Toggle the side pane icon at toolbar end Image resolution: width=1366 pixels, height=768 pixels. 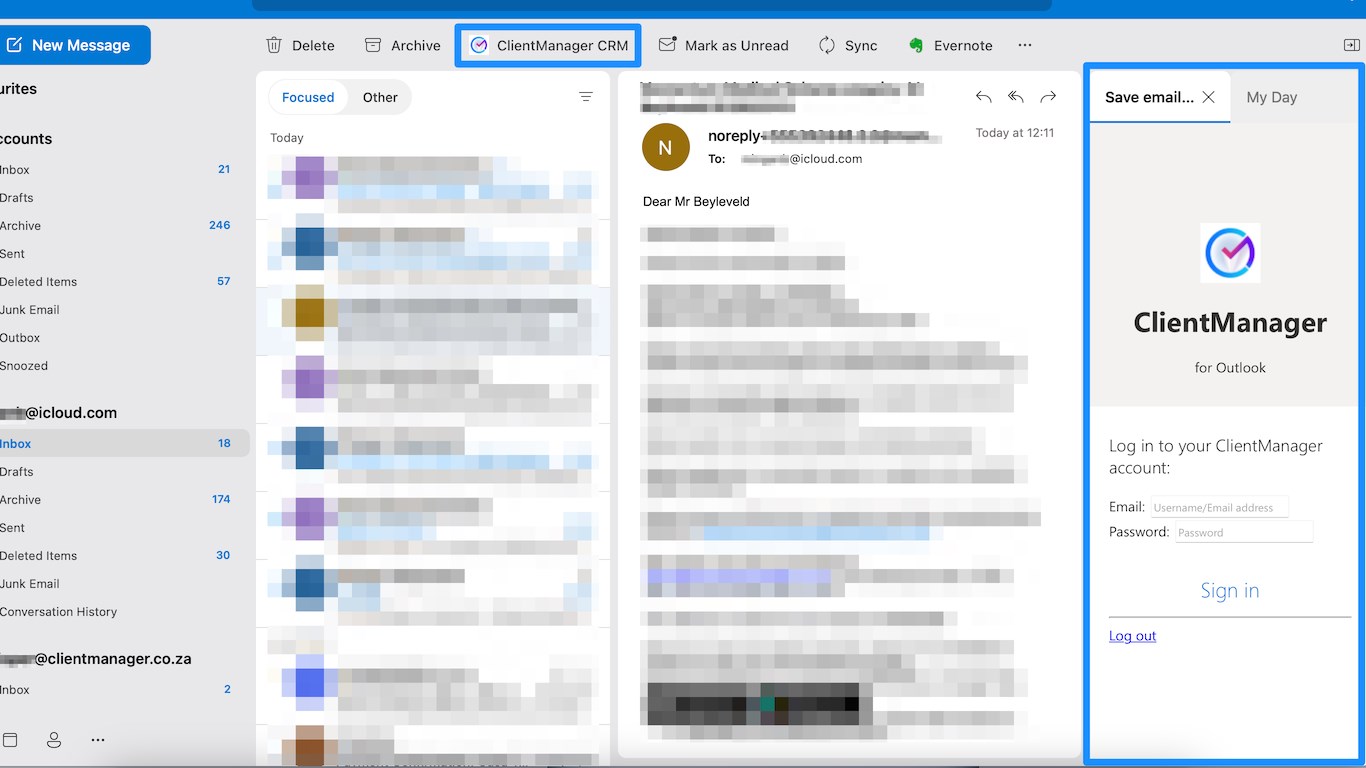1351,45
